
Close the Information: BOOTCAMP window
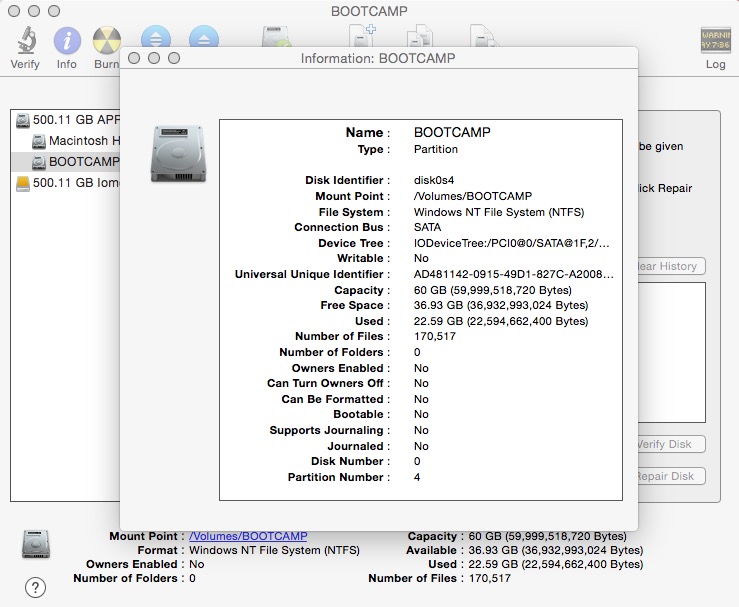134,58
